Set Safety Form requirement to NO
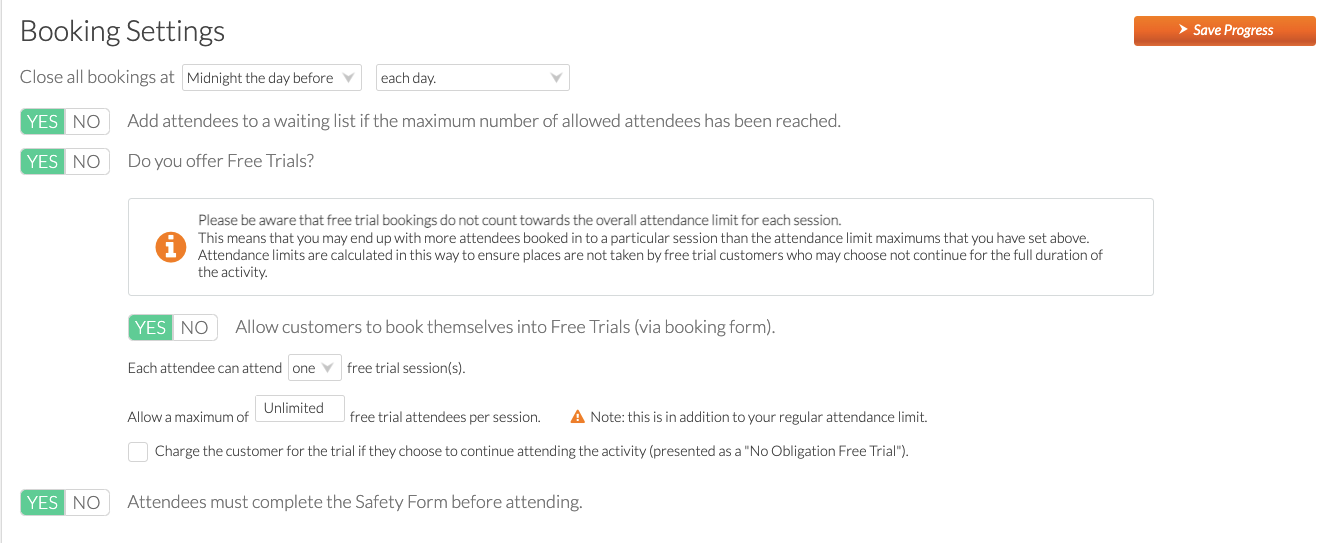This screenshot has height=543, width=1332. (87, 502)
